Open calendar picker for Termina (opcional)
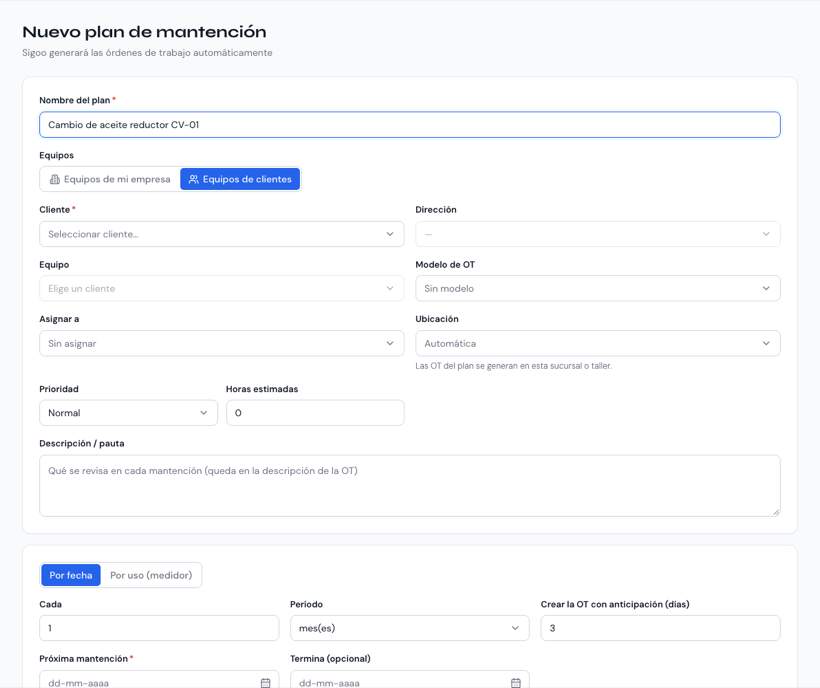 tap(516, 683)
